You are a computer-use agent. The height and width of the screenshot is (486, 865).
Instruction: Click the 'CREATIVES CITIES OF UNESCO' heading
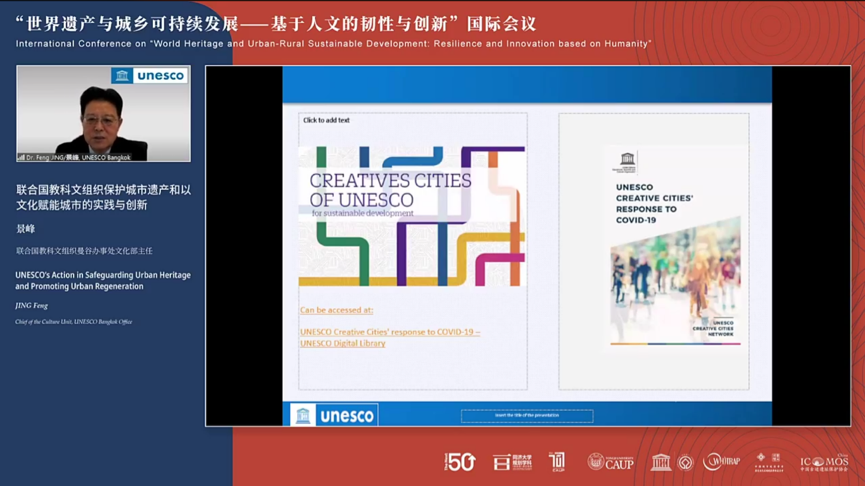tap(391, 190)
